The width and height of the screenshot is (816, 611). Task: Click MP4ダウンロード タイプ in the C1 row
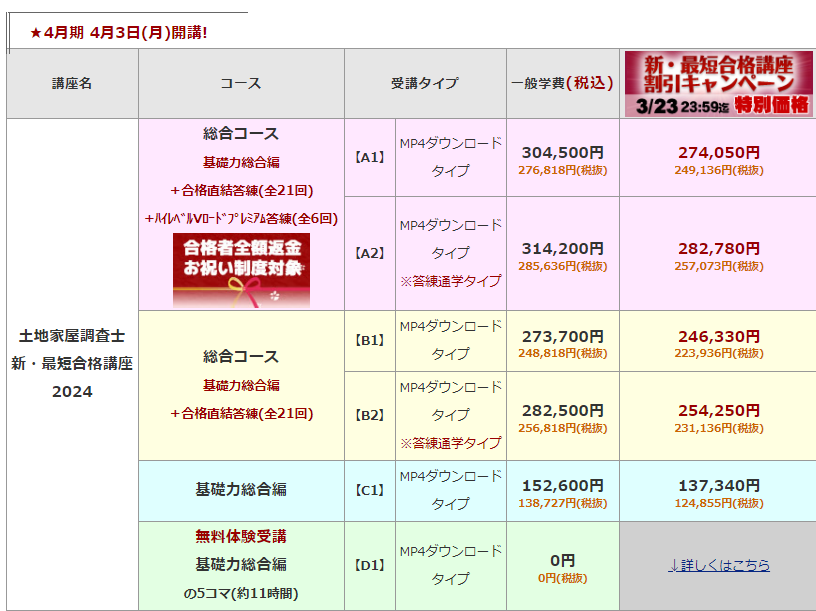point(451,490)
